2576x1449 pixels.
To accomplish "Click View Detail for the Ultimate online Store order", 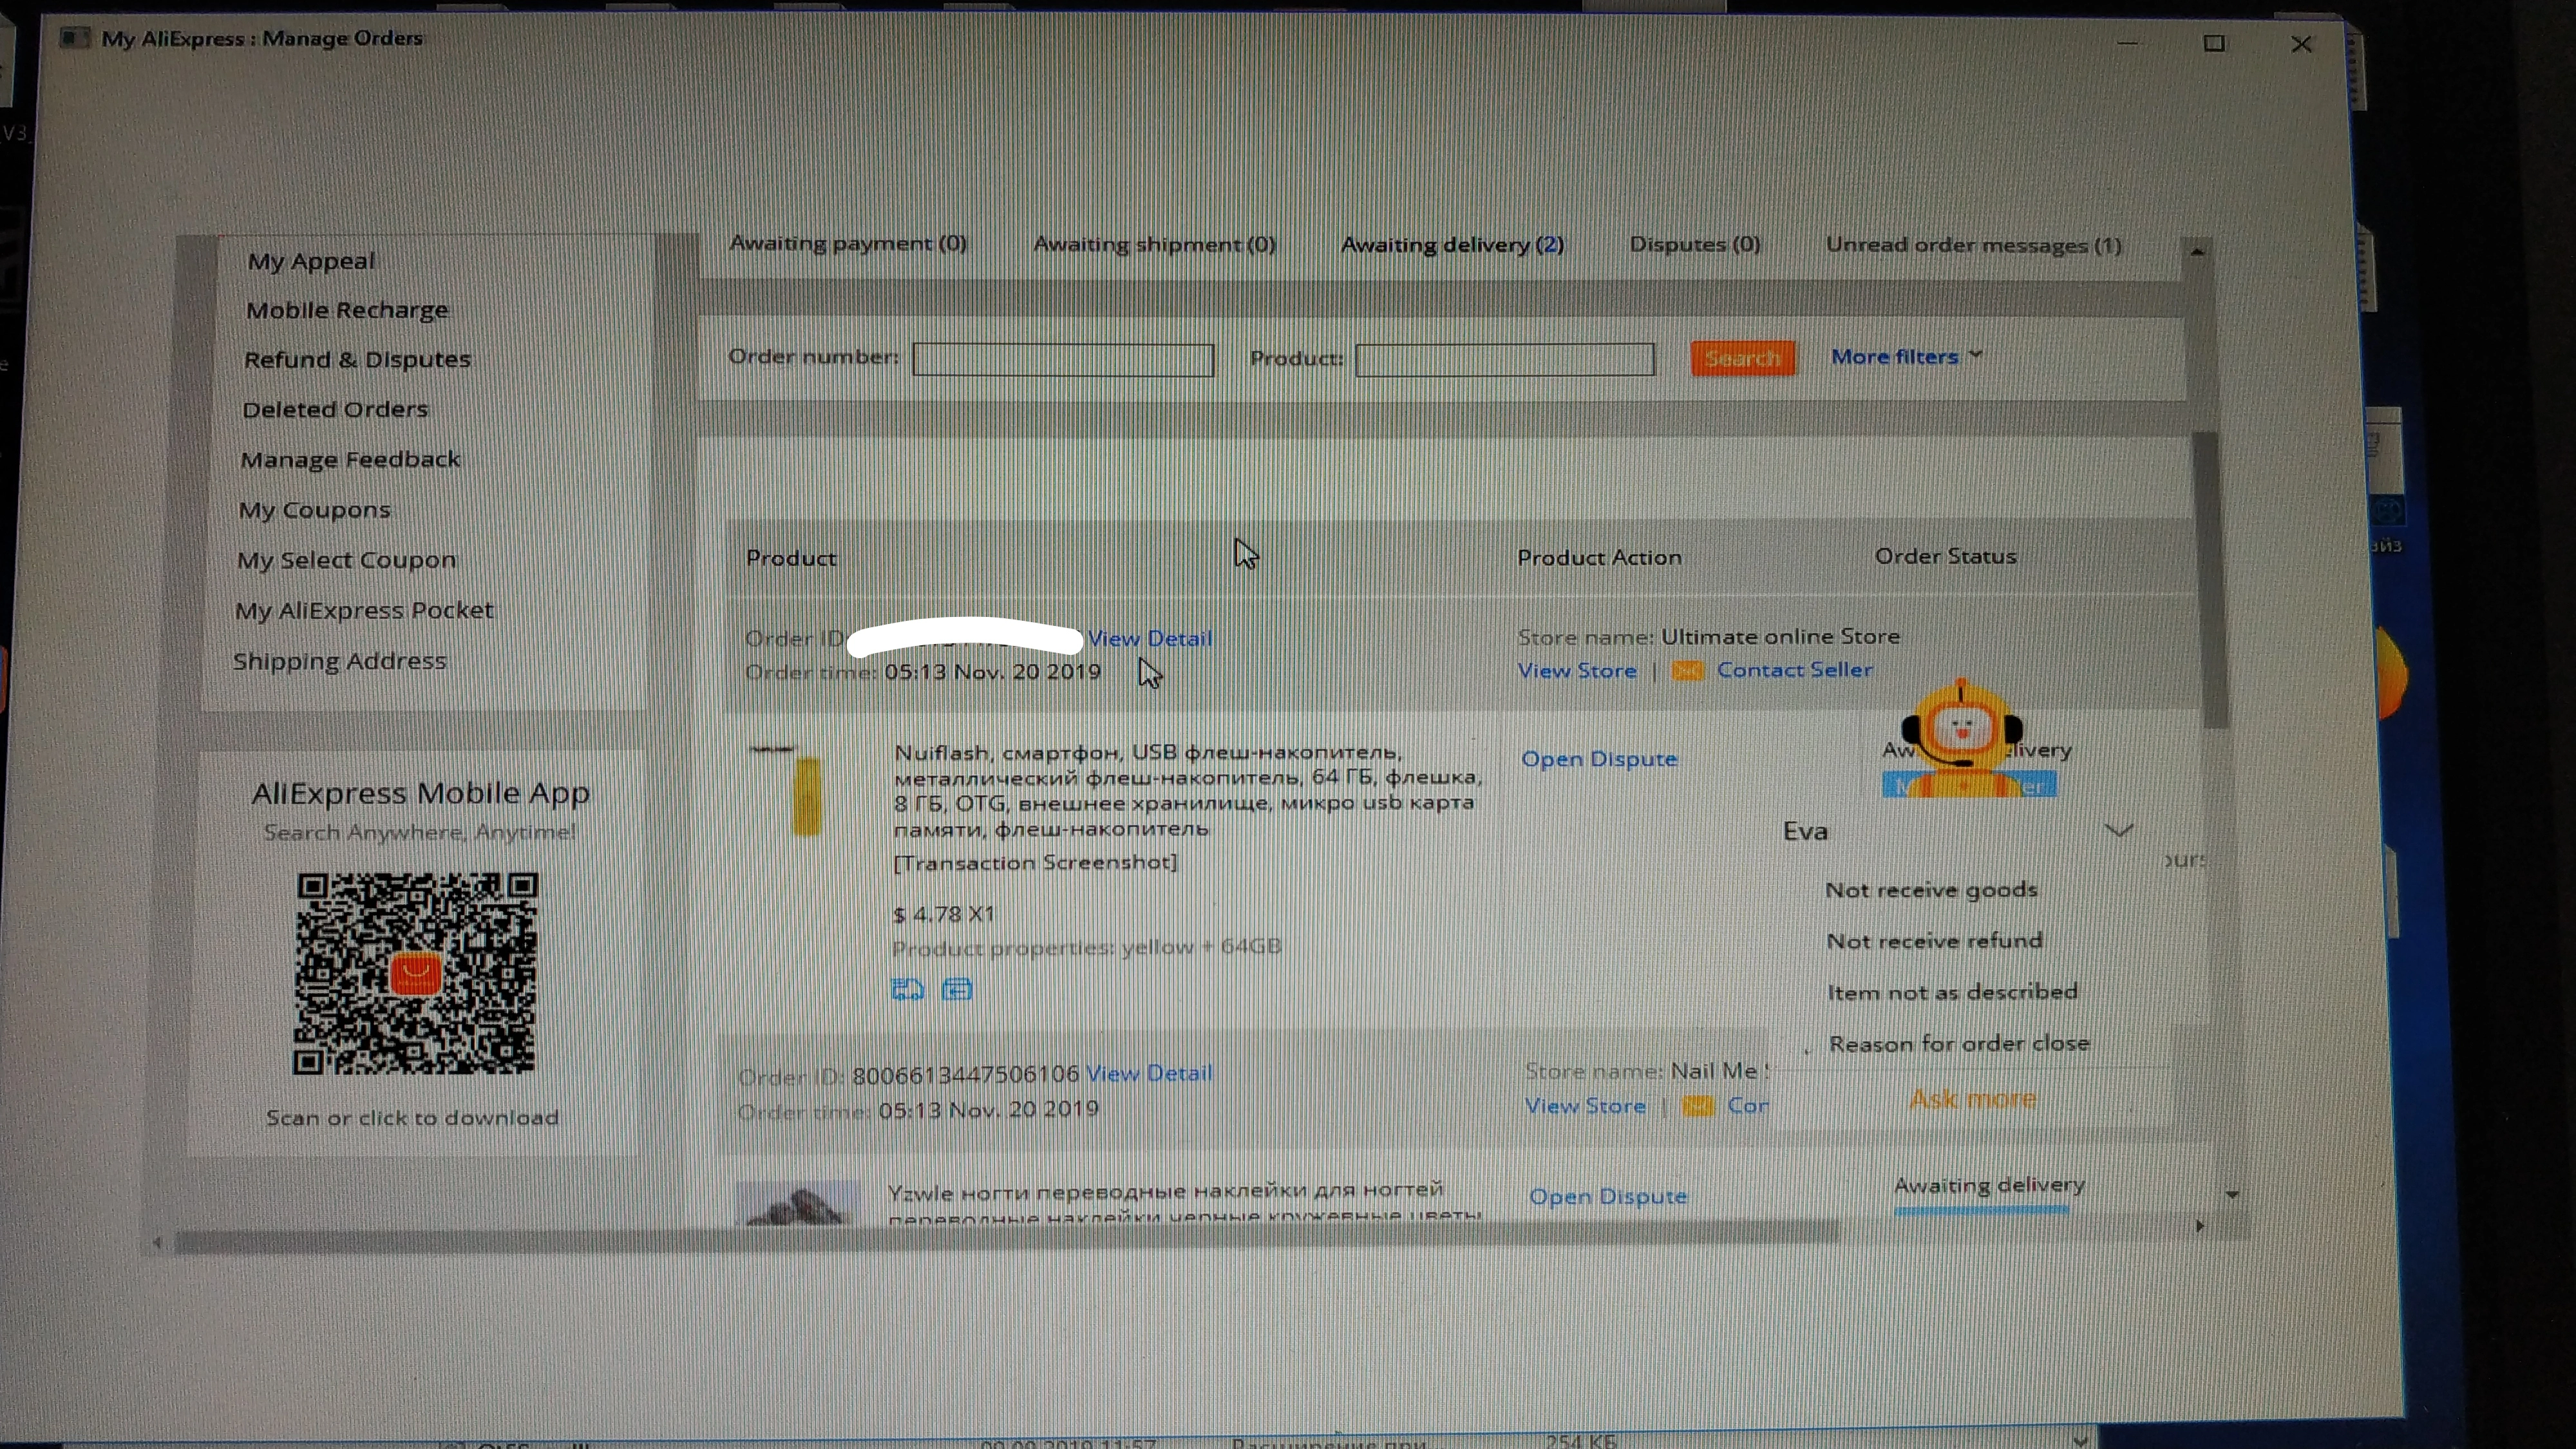I will (1150, 638).
